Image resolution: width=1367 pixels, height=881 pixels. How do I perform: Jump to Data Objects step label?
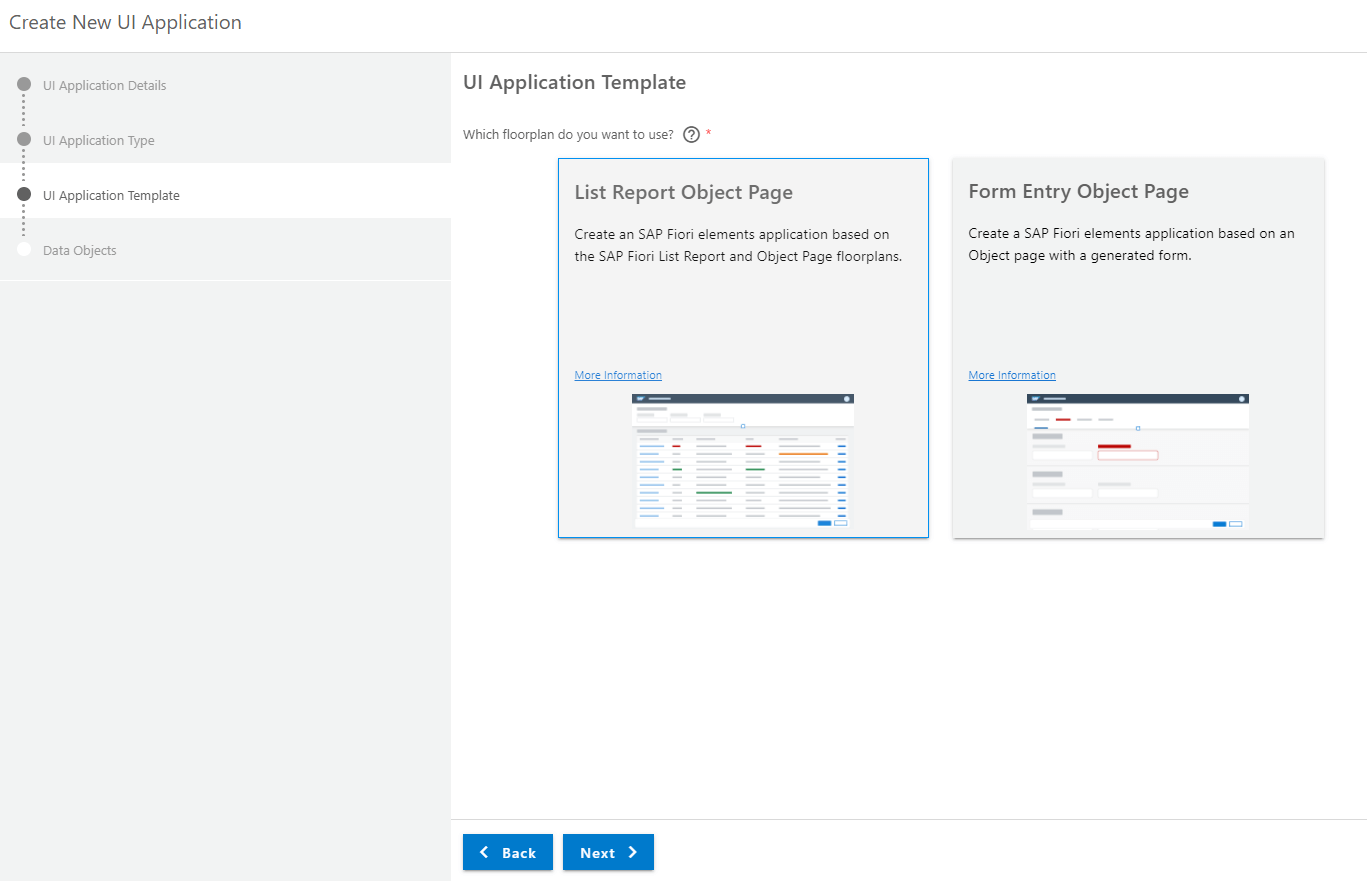(x=80, y=250)
